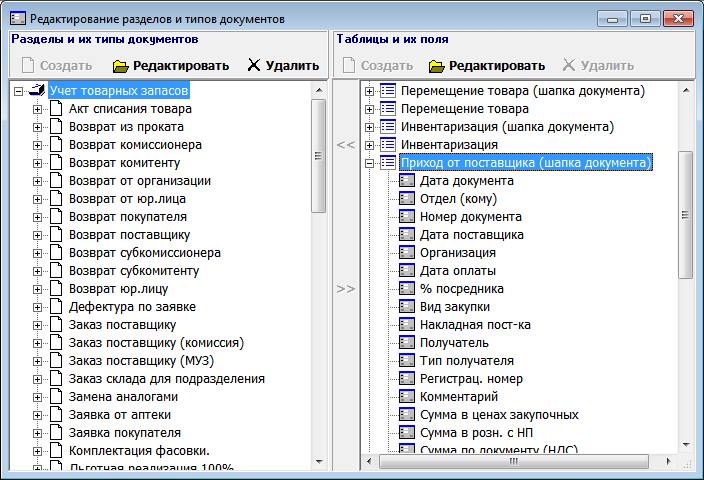
Task: Click the table icon of Перемещение товара (шапка документа)
Action: tap(388, 91)
